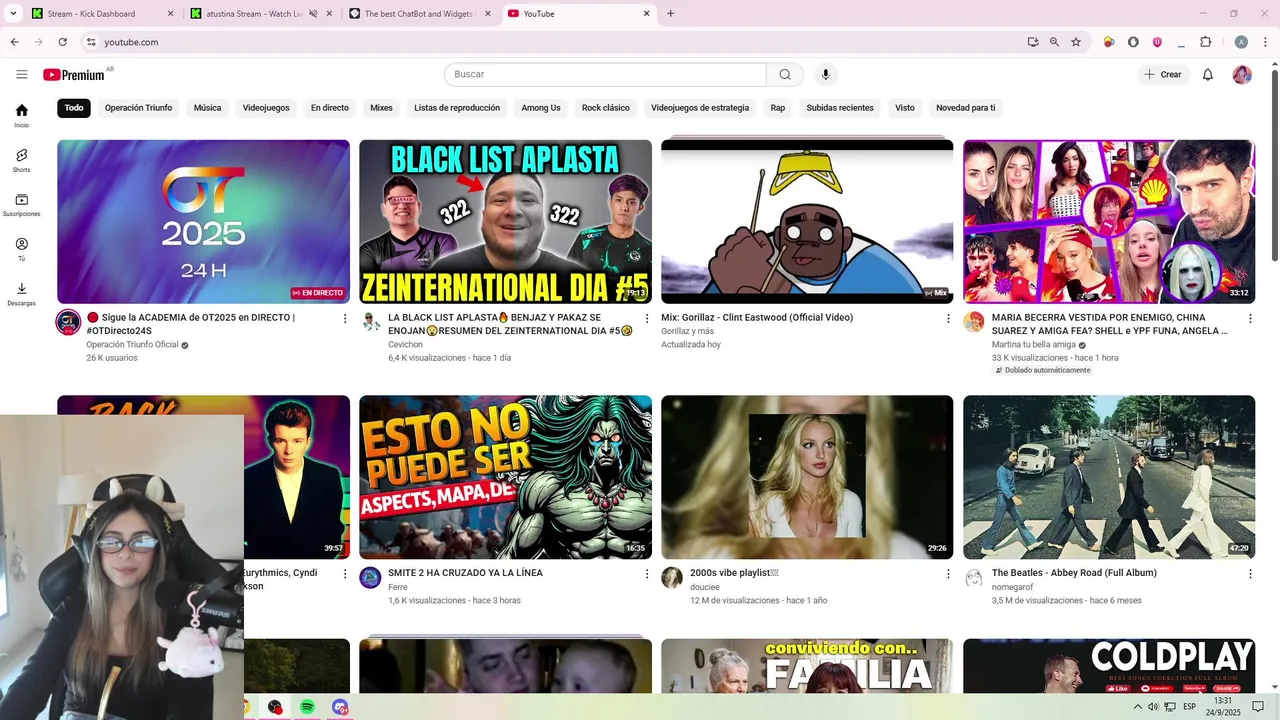The width and height of the screenshot is (1280, 720).
Task: Open the tab search dropdown arrow
Action: [13, 14]
